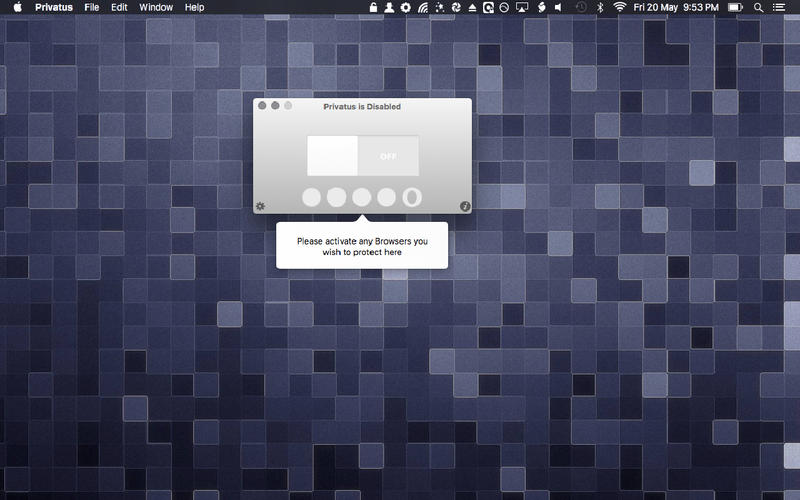Click the date and time Fri 20 May
Screen dimensions: 800x500
[676, 7]
